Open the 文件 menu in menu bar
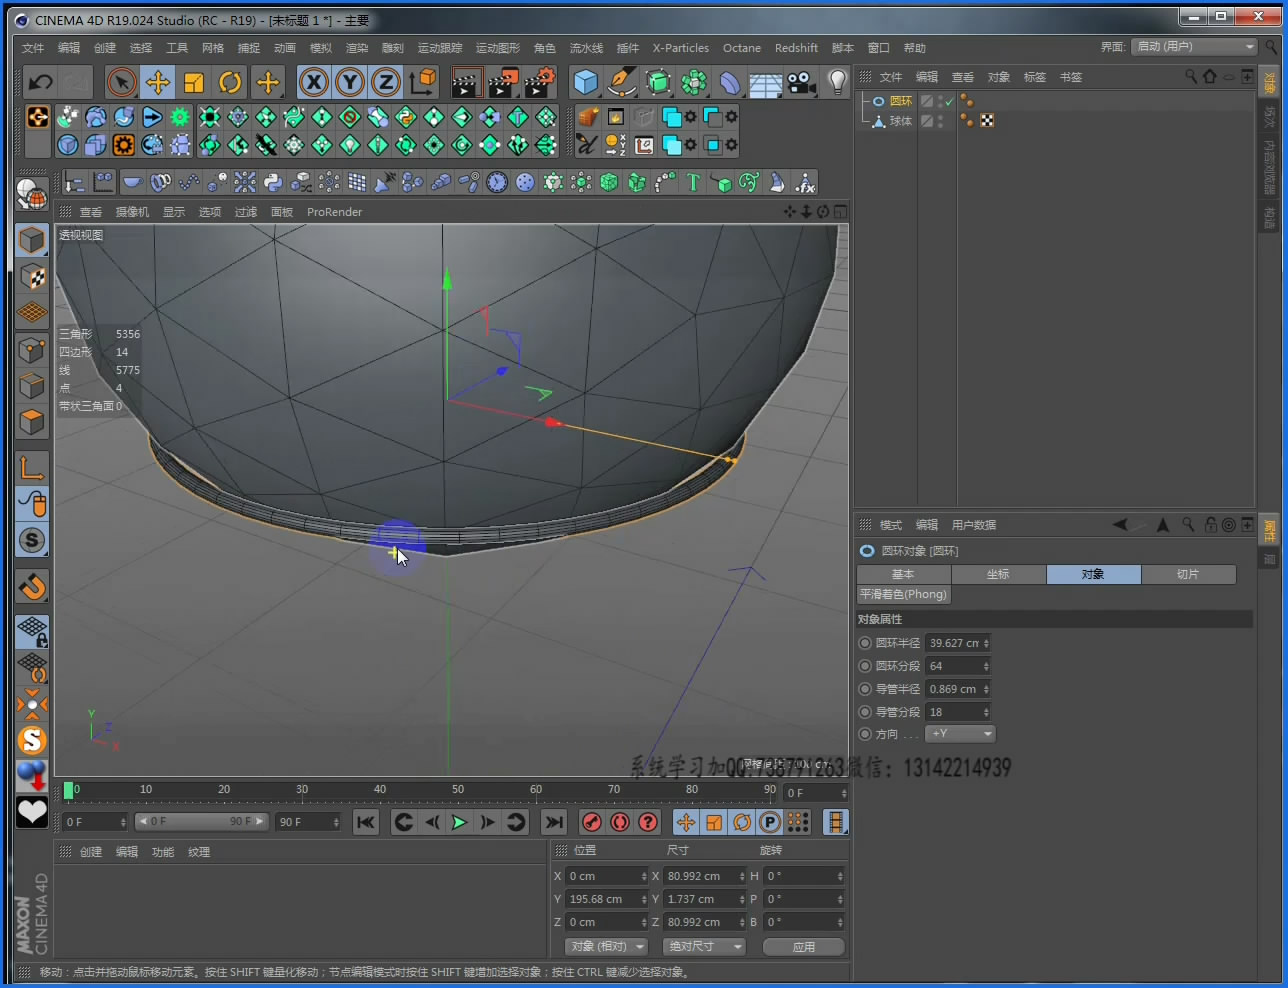 pyautogui.click(x=33, y=48)
